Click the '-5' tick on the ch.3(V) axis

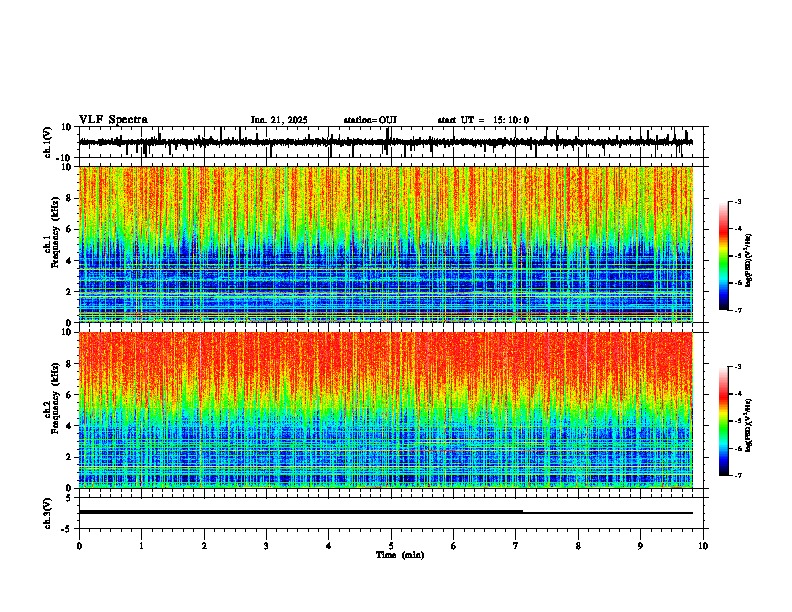(x=68, y=529)
